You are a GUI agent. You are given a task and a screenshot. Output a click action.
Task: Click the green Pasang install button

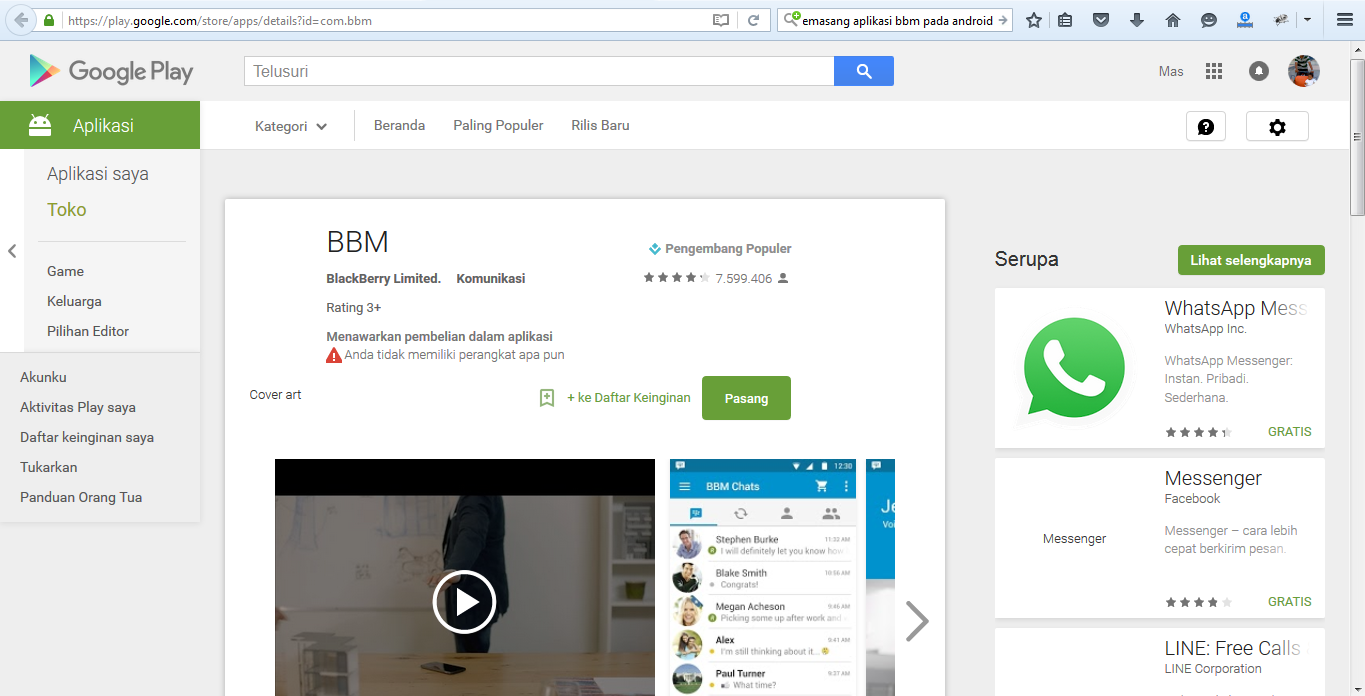746,398
